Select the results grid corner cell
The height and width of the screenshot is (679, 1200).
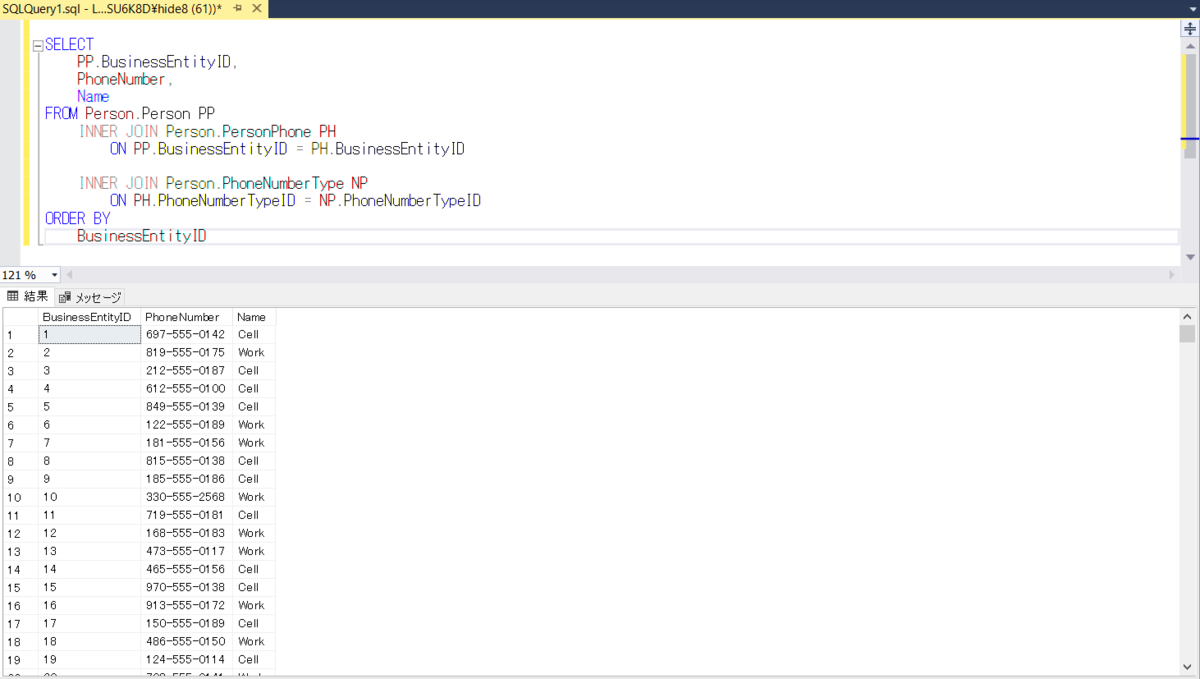pyautogui.click(x=20, y=317)
